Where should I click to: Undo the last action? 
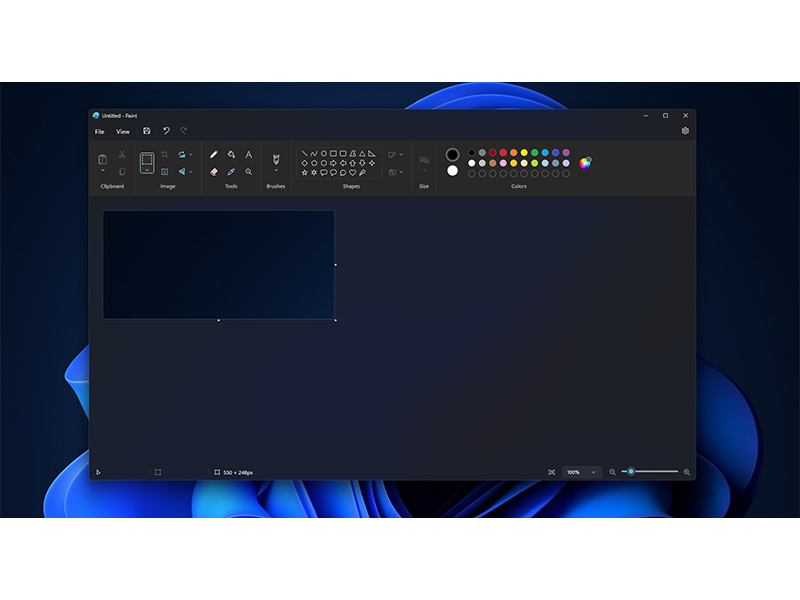tap(166, 131)
